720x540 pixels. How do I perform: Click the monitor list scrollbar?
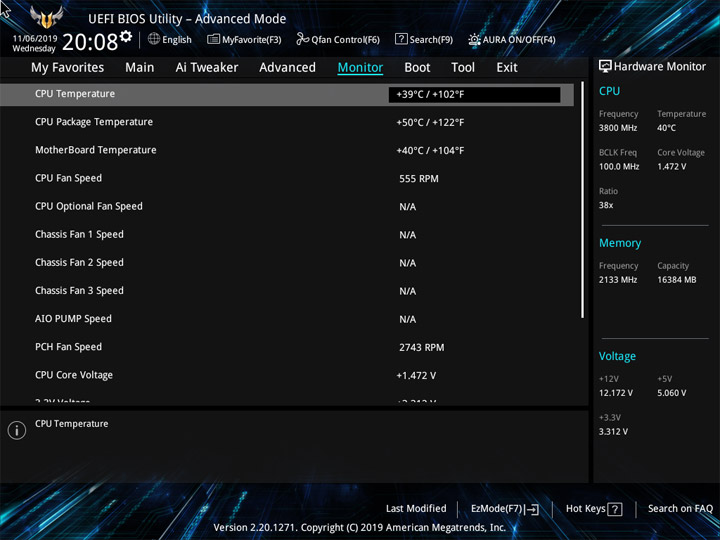pyautogui.click(x=582, y=200)
